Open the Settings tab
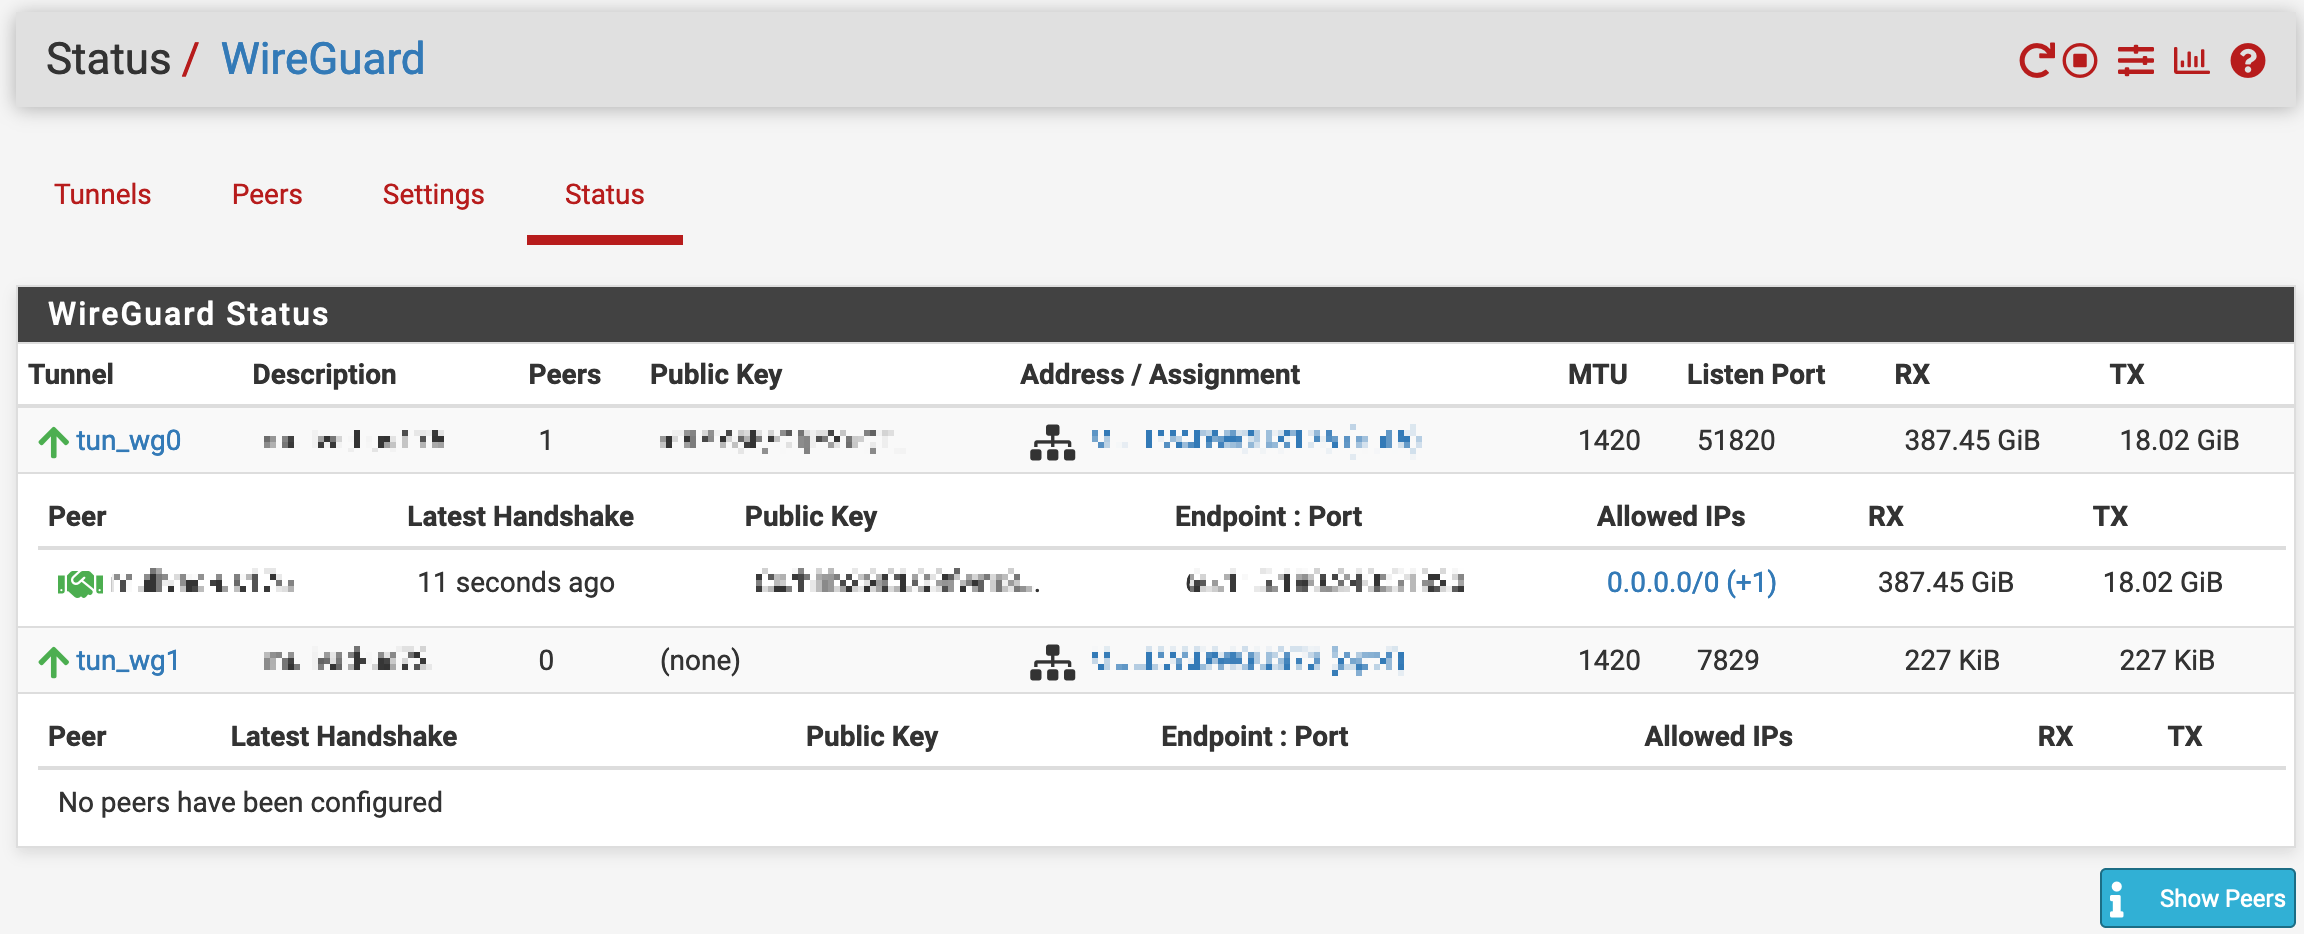2304x934 pixels. coord(433,194)
